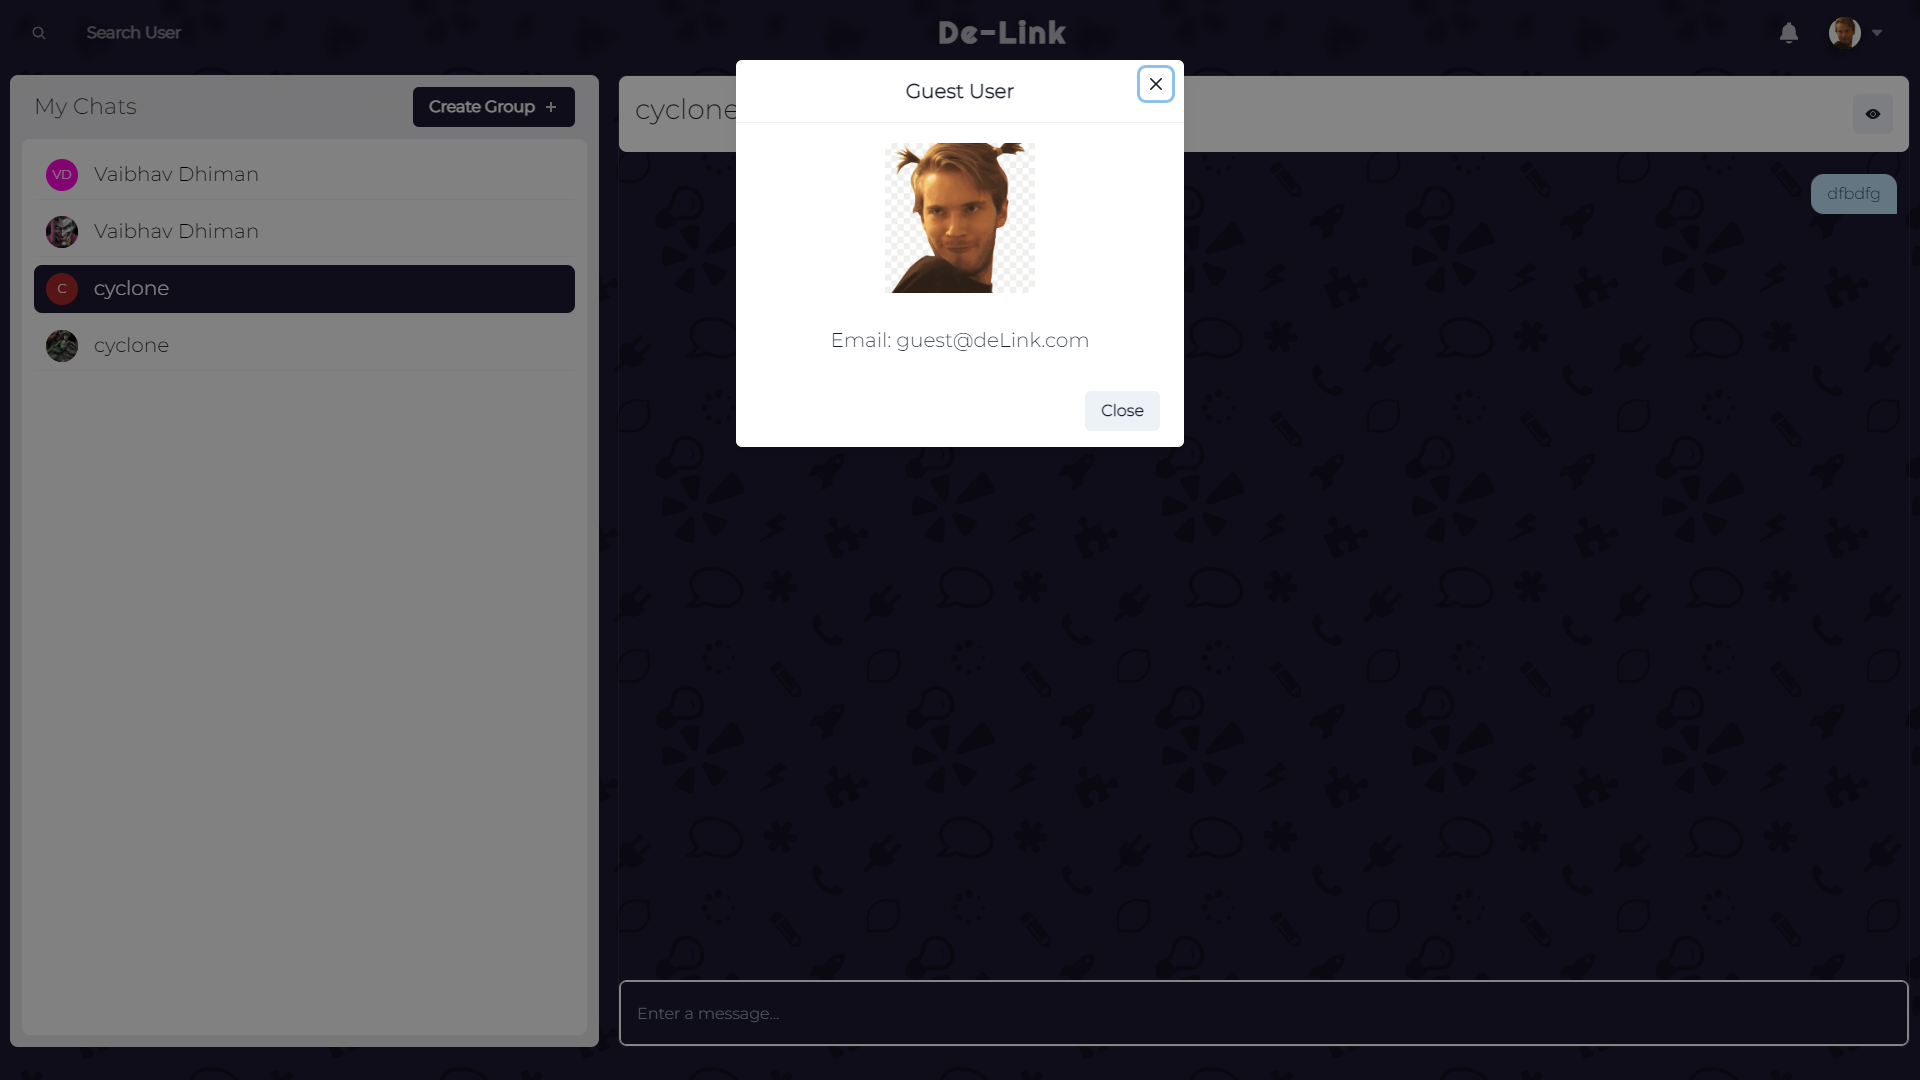The height and width of the screenshot is (1080, 1920).
Task: Click the pink VD avatar icon
Action: pos(62,175)
